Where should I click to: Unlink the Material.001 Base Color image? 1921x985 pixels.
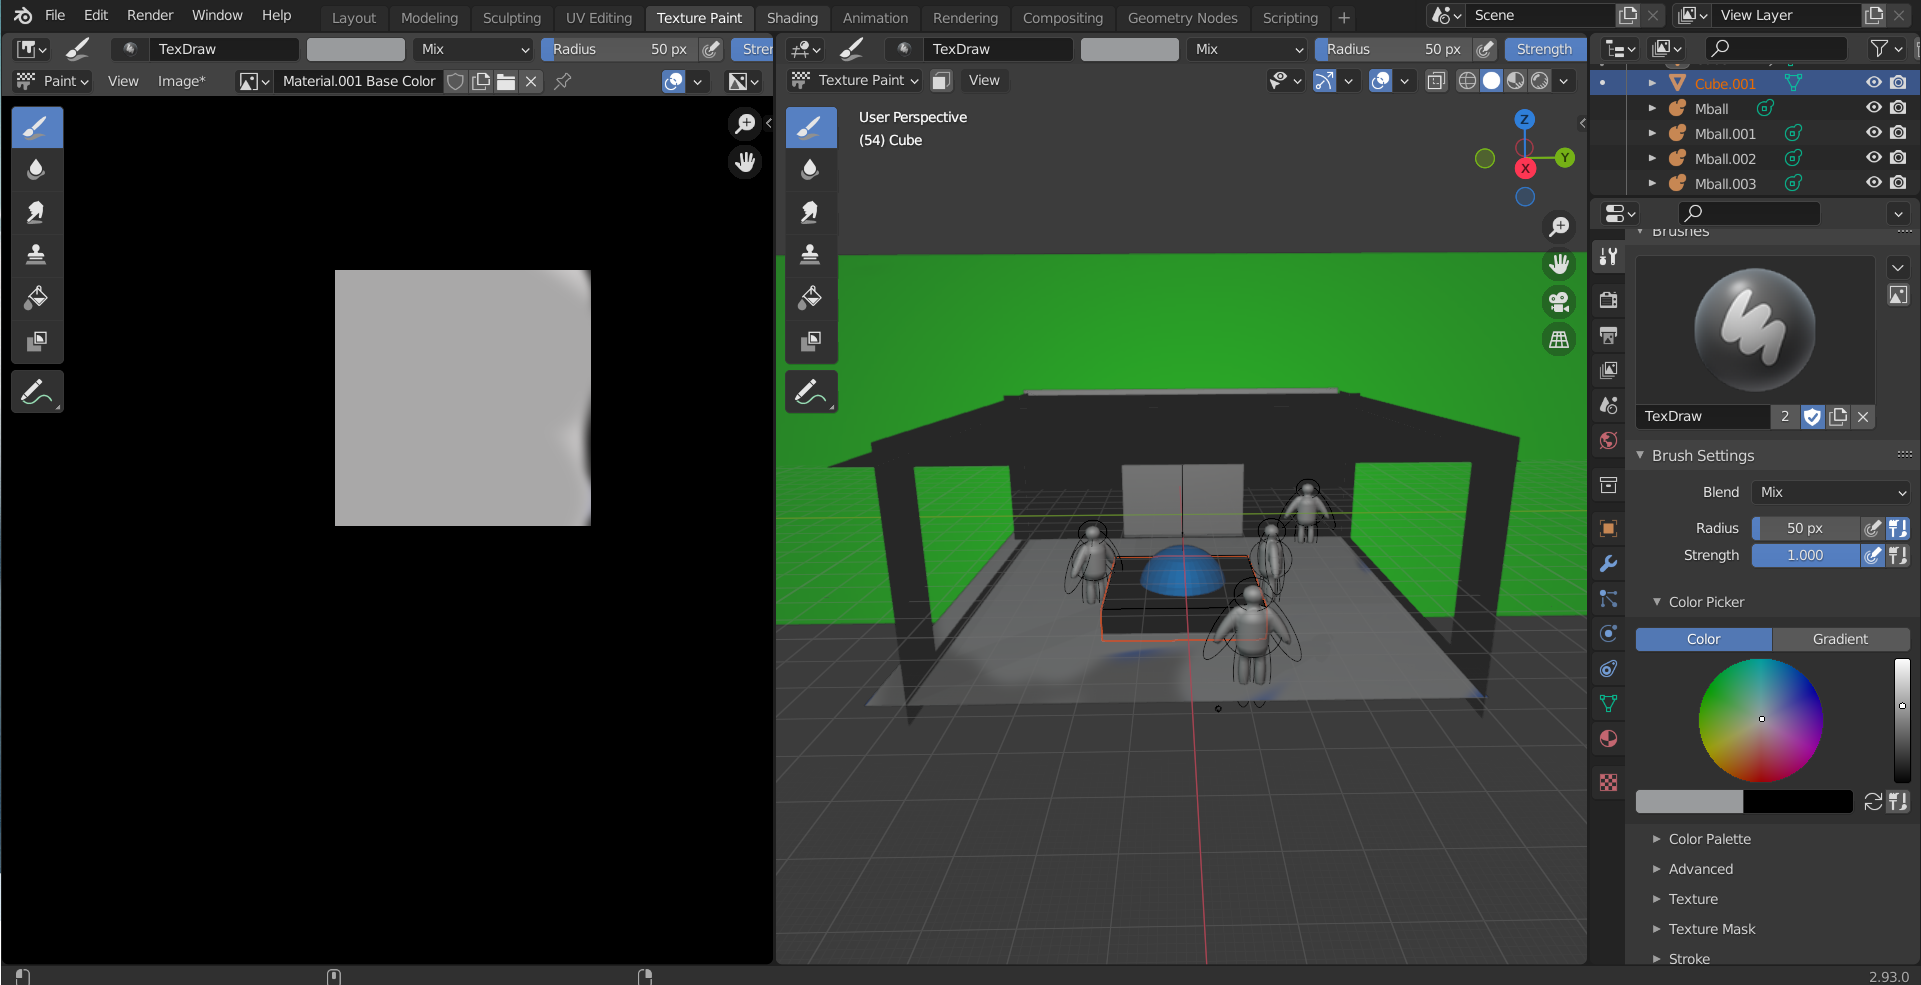tap(531, 81)
